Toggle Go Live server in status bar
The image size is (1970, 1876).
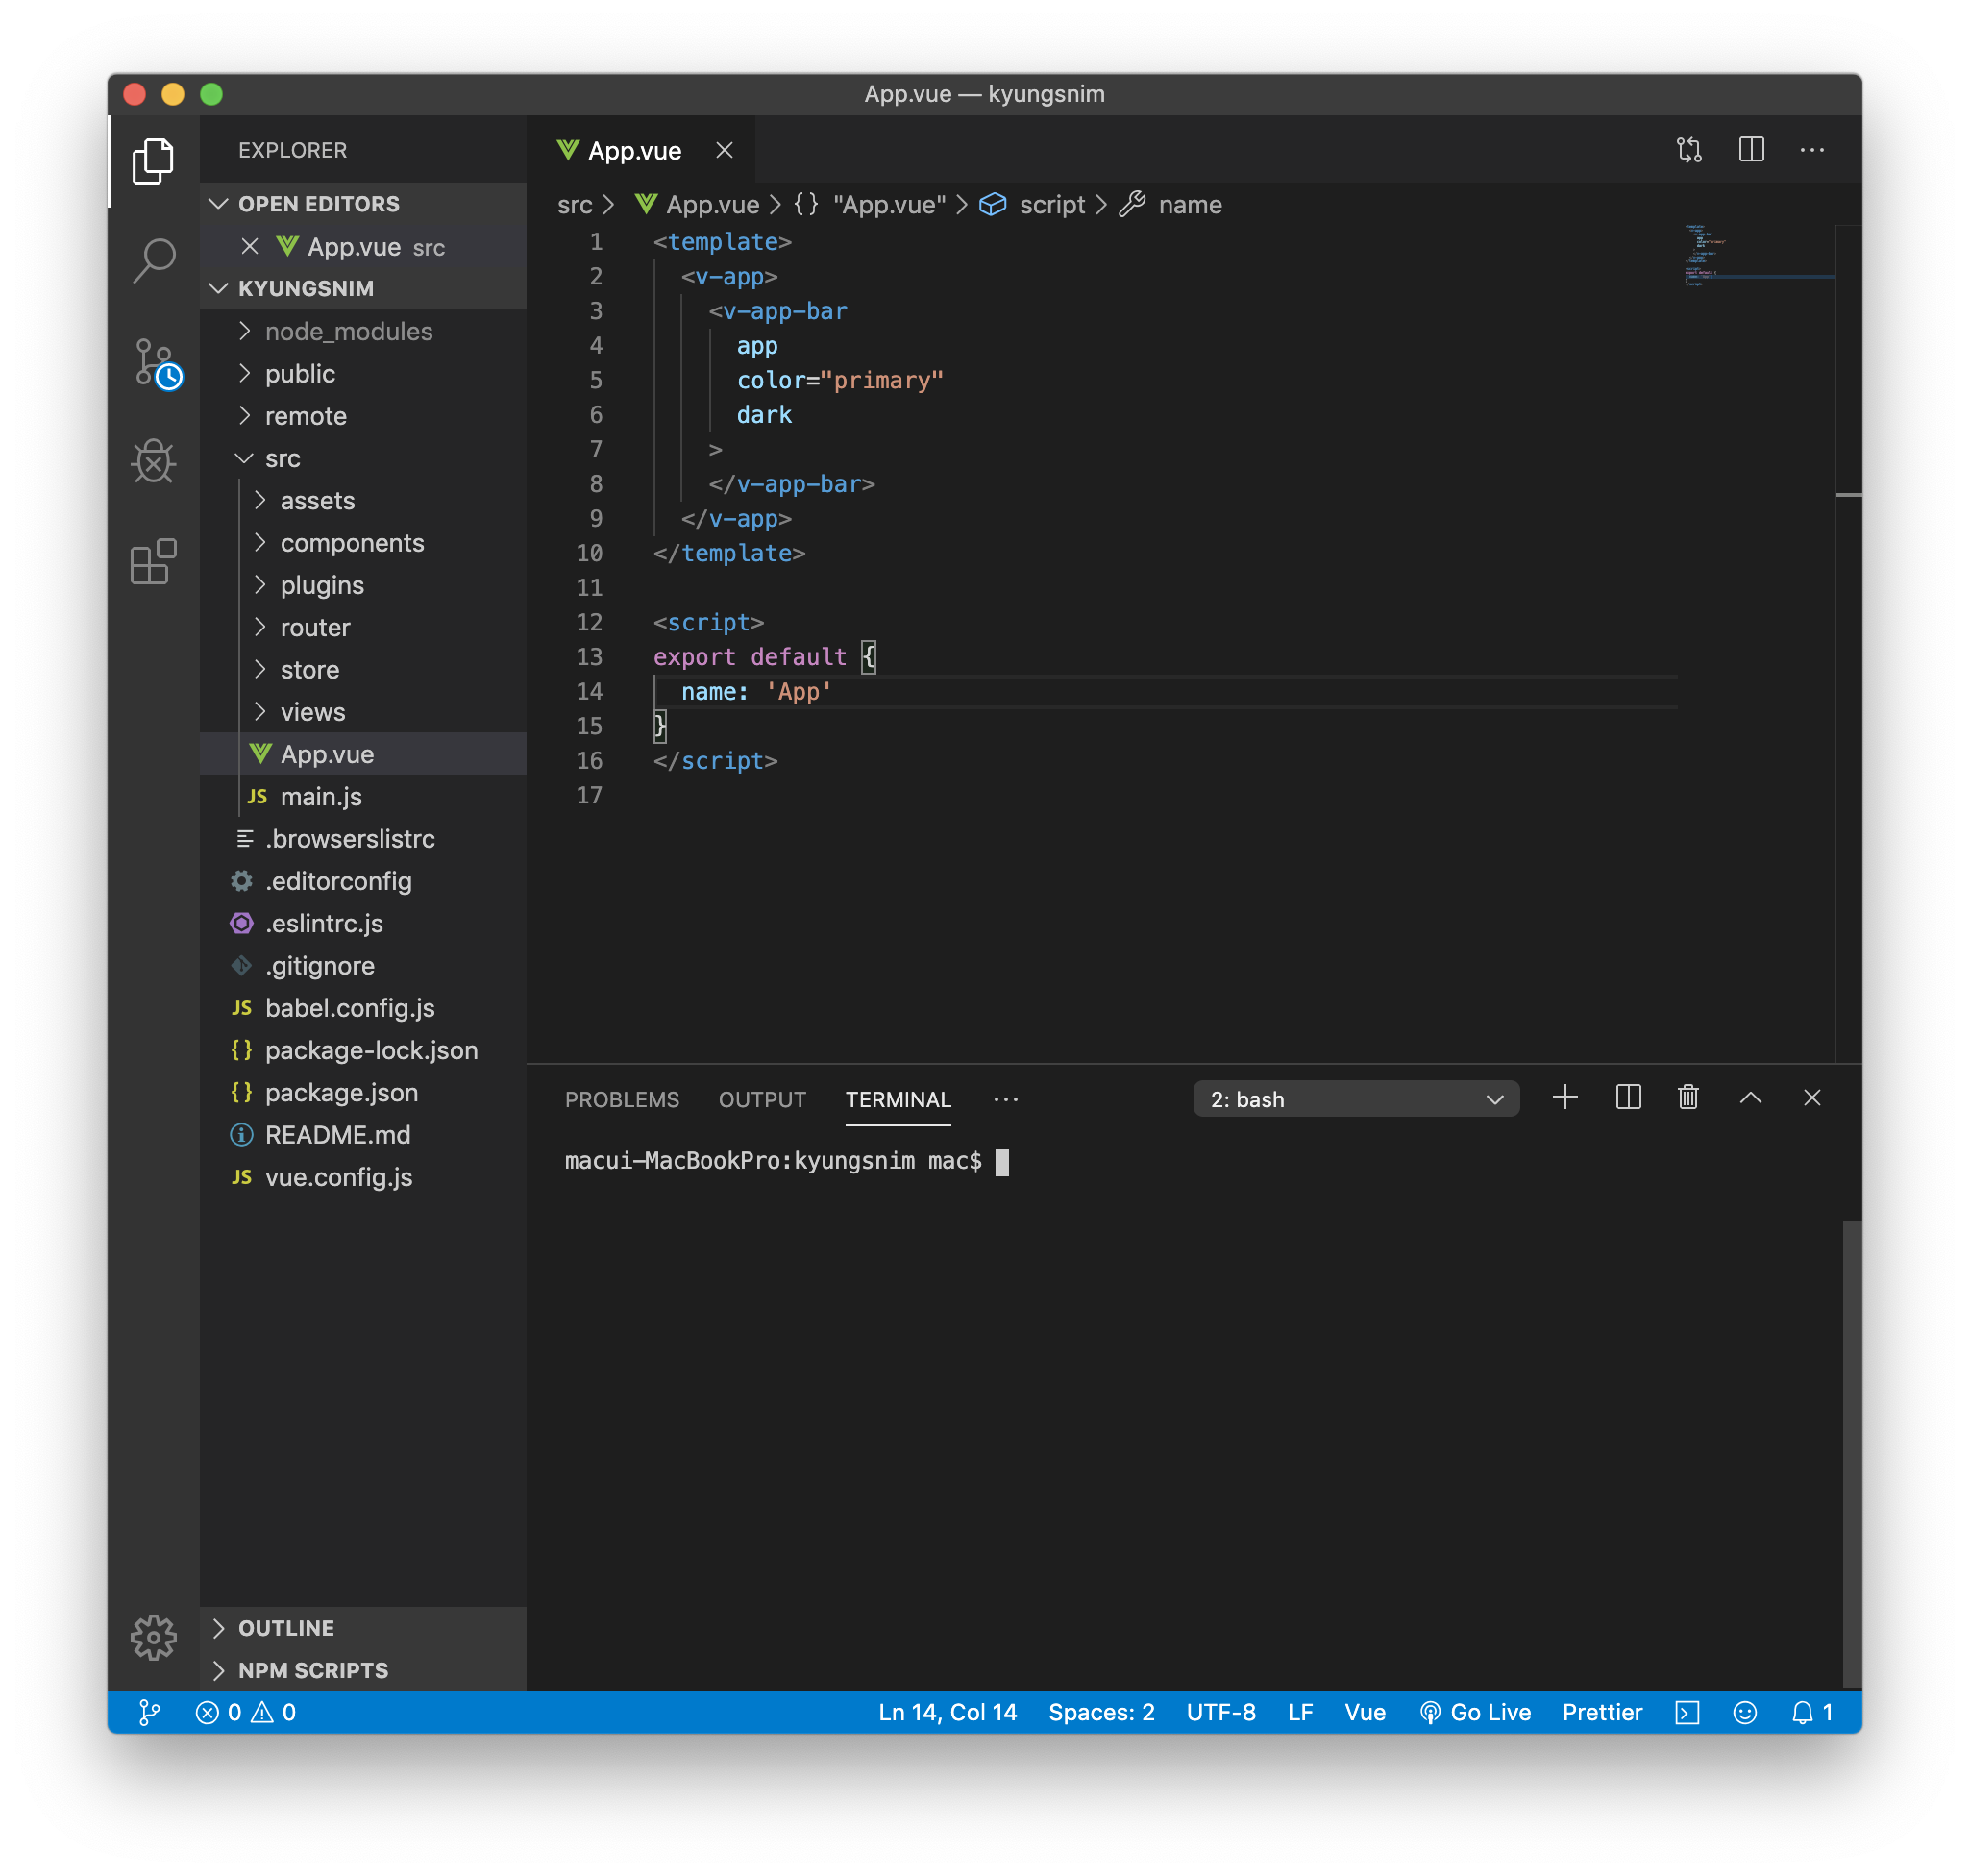(x=1476, y=1712)
